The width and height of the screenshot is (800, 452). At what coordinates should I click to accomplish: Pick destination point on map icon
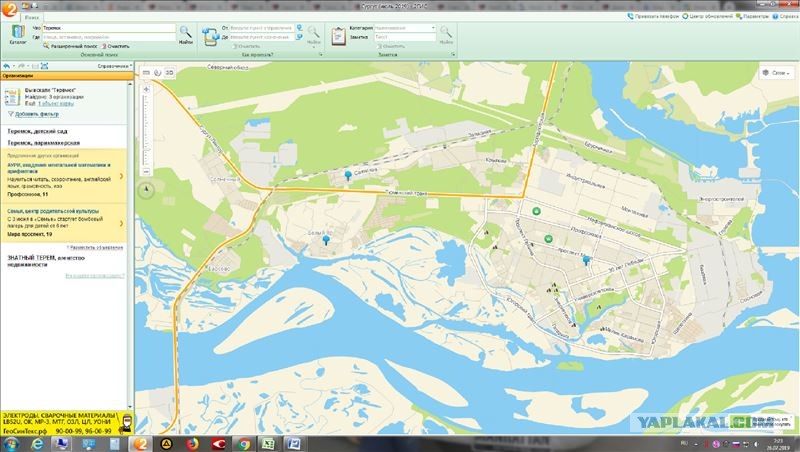point(299,37)
